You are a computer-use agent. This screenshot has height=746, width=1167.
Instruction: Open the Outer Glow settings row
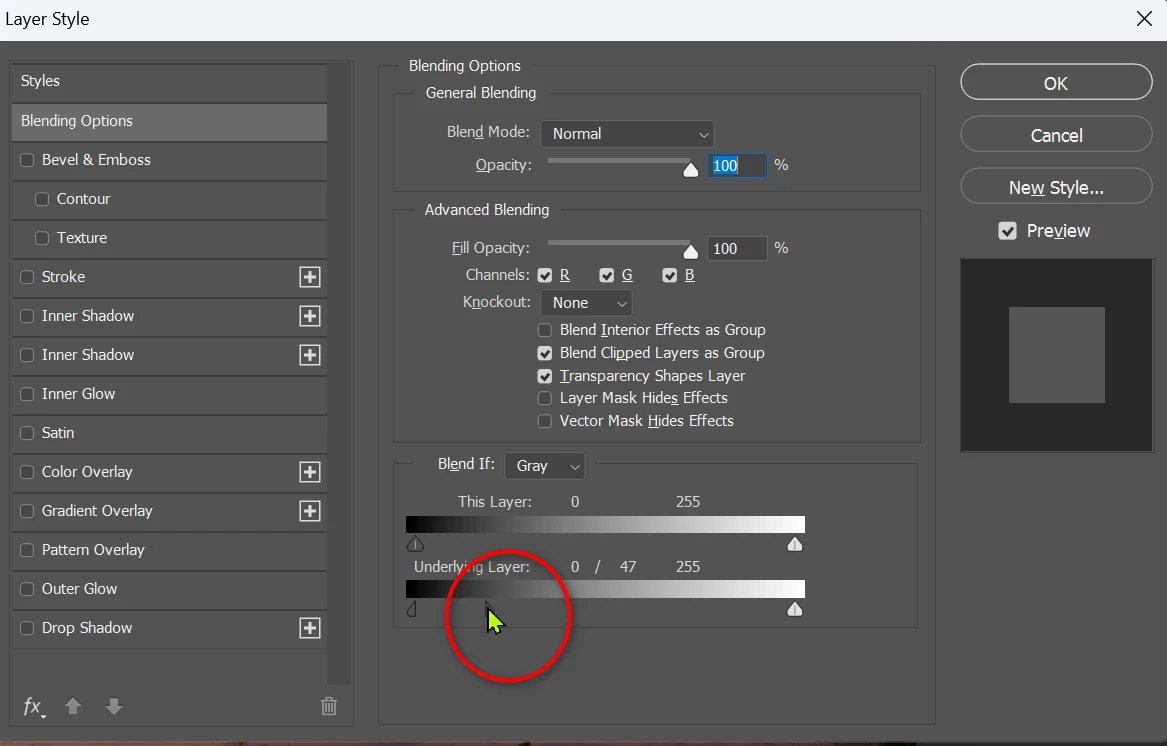(169, 589)
